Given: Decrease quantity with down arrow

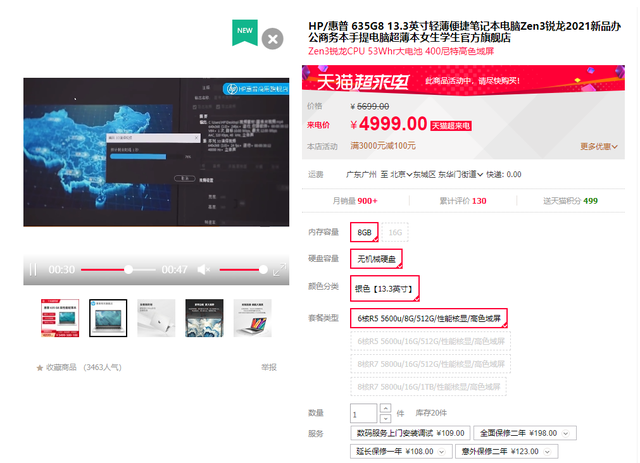Looking at the screenshot, I should point(385,418).
